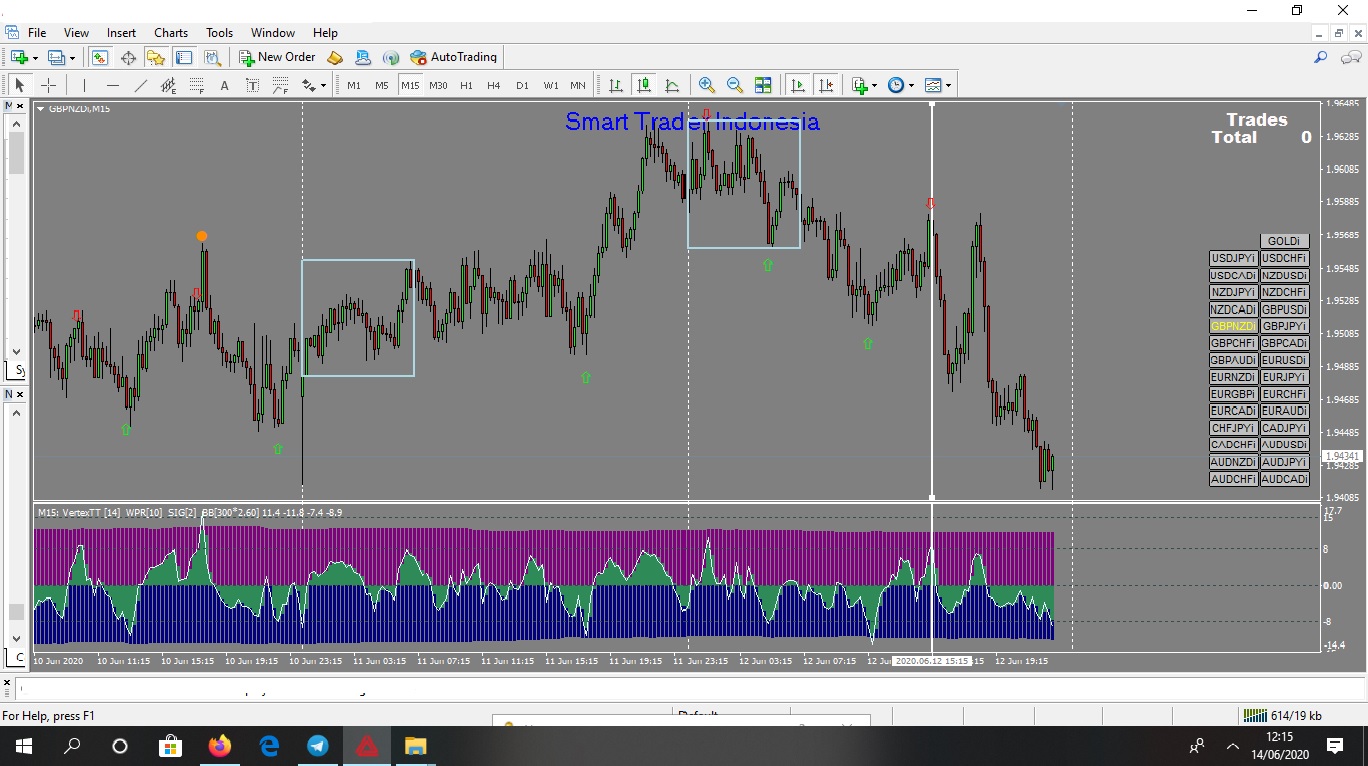Toggle the Strategy Tester panel
The height and width of the screenshot is (766, 1368).
[x=211, y=58]
